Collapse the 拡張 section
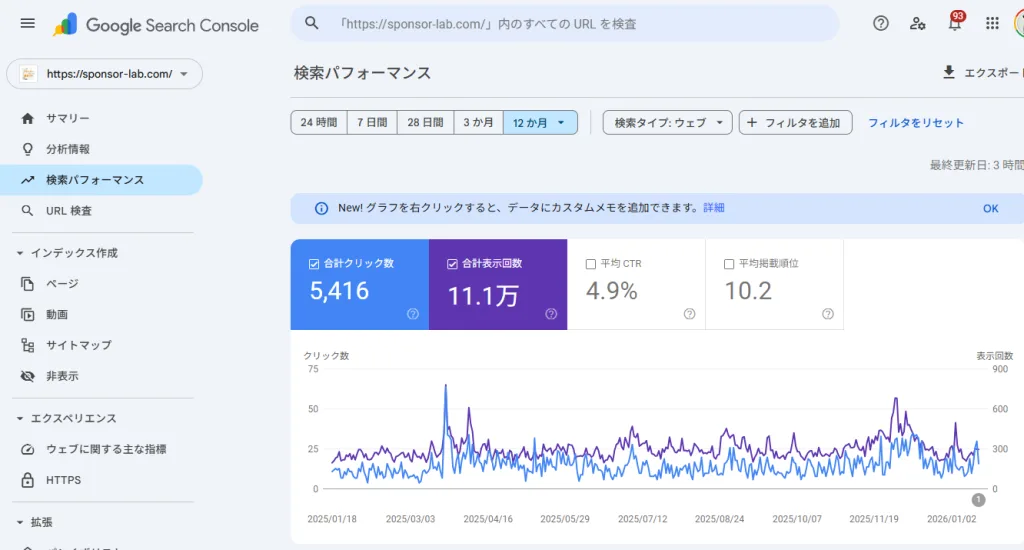 (20, 522)
